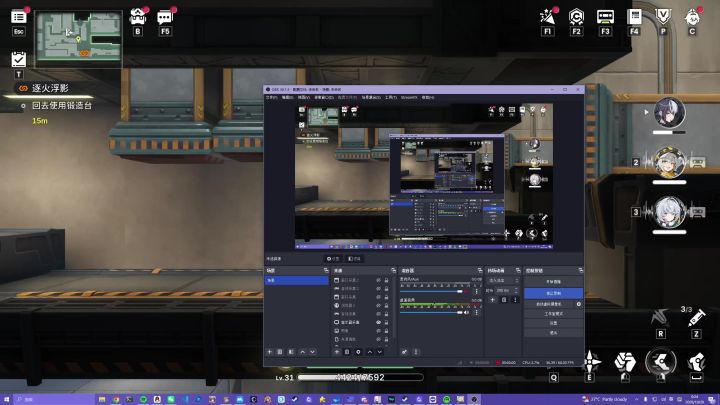Open the OBS Edit menu

(x=287, y=97)
